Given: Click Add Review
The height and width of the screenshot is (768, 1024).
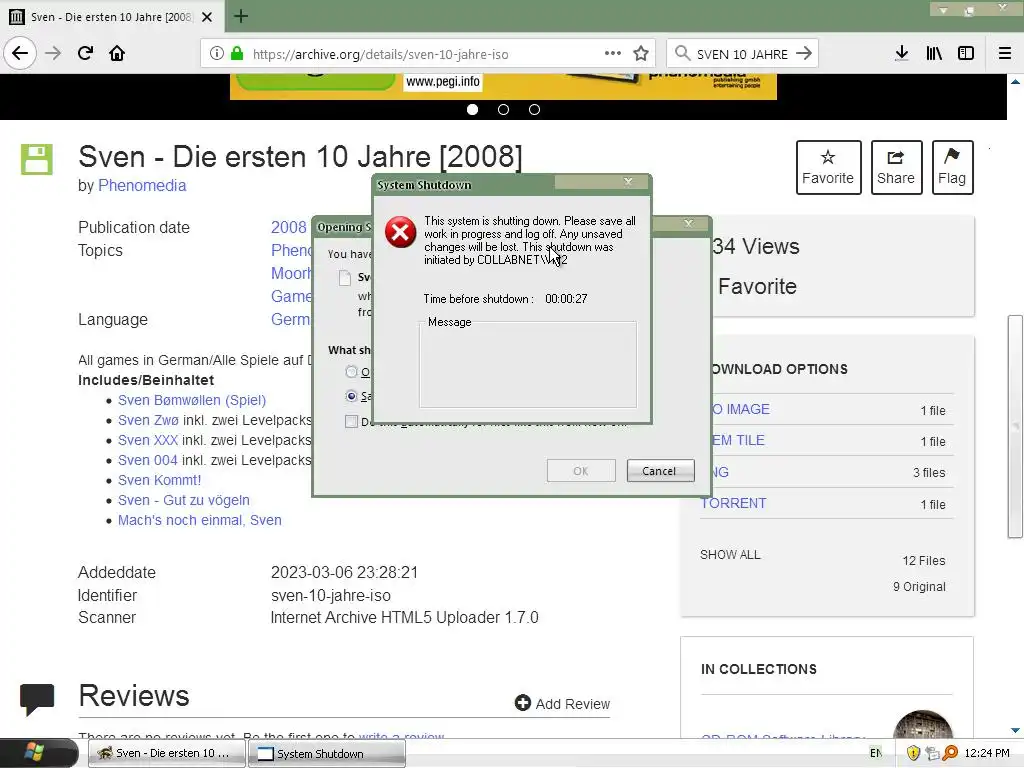Looking at the screenshot, I should (x=562, y=703).
